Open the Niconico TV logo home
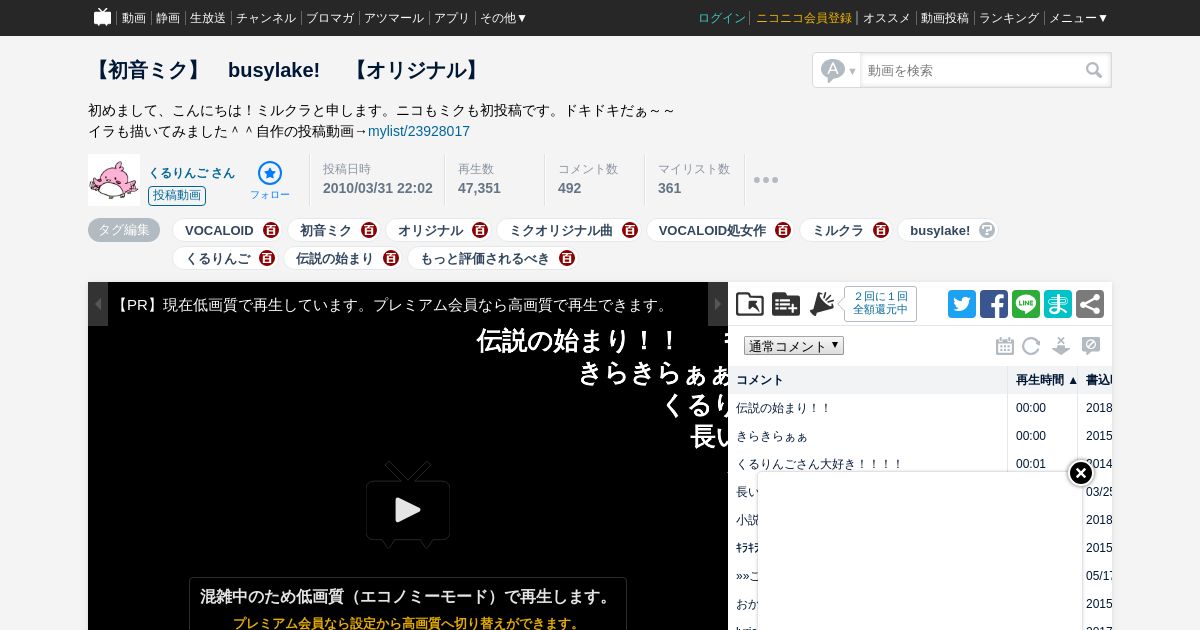1200x630 pixels. click(x=102, y=17)
